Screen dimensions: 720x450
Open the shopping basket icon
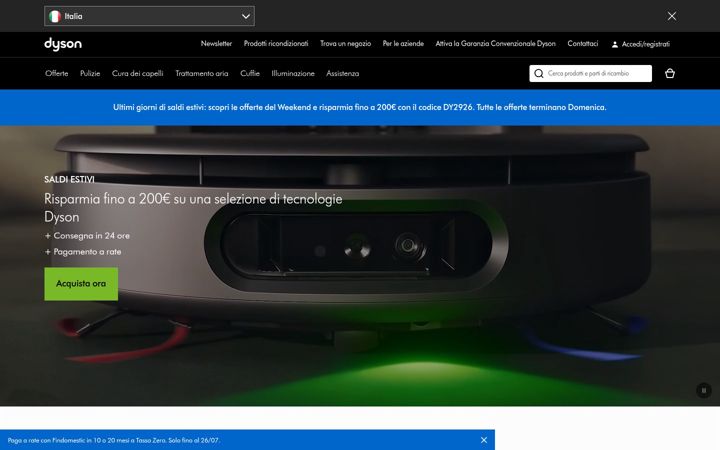tap(669, 73)
